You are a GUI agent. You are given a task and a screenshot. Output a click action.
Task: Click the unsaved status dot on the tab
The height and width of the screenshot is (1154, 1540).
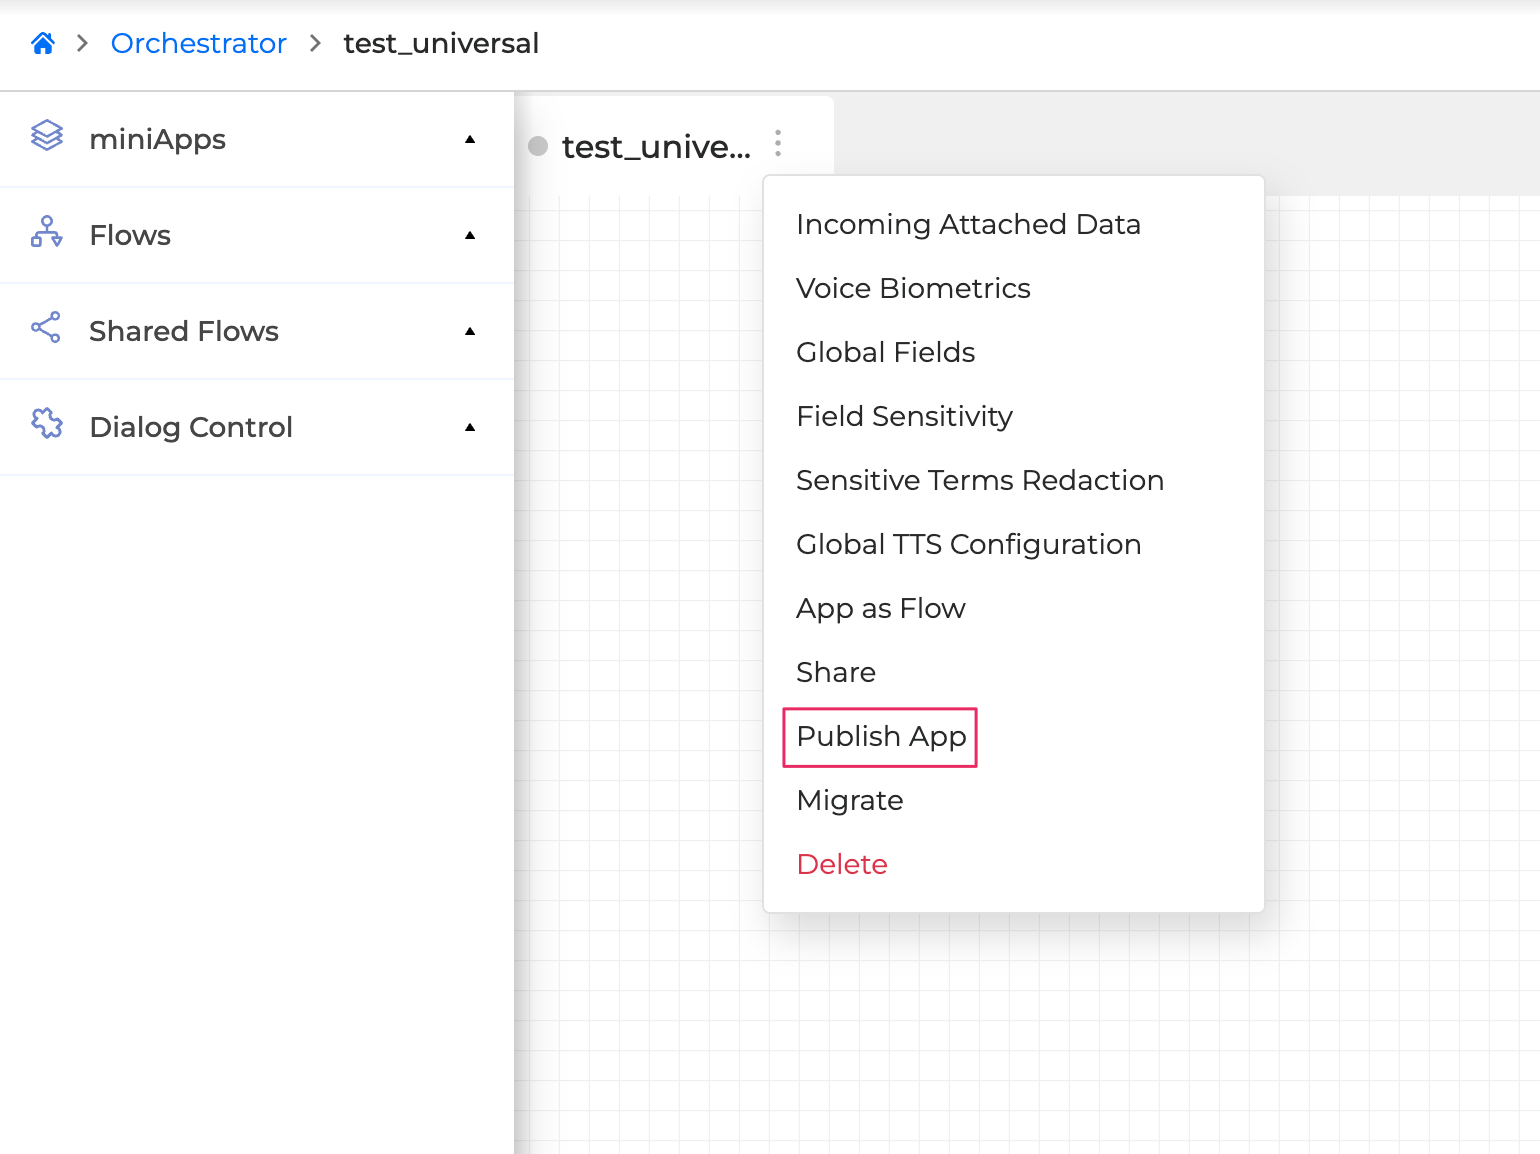[x=538, y=146]
